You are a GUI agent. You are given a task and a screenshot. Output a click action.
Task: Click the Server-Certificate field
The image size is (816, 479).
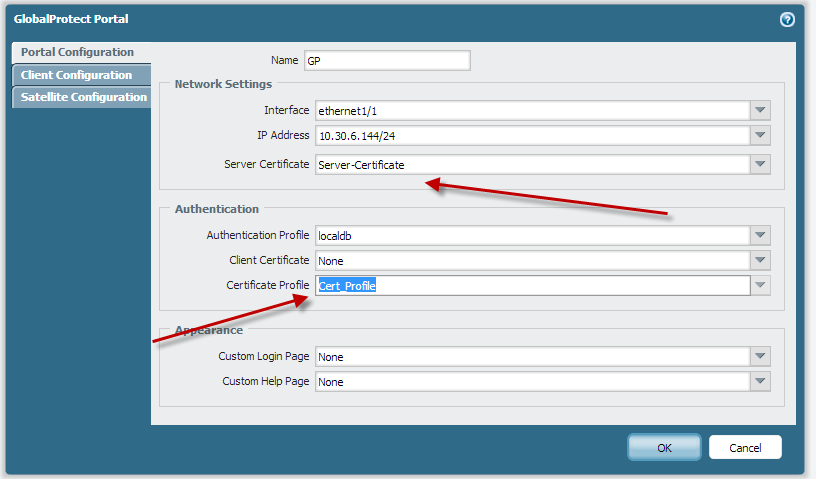point(533,165)
